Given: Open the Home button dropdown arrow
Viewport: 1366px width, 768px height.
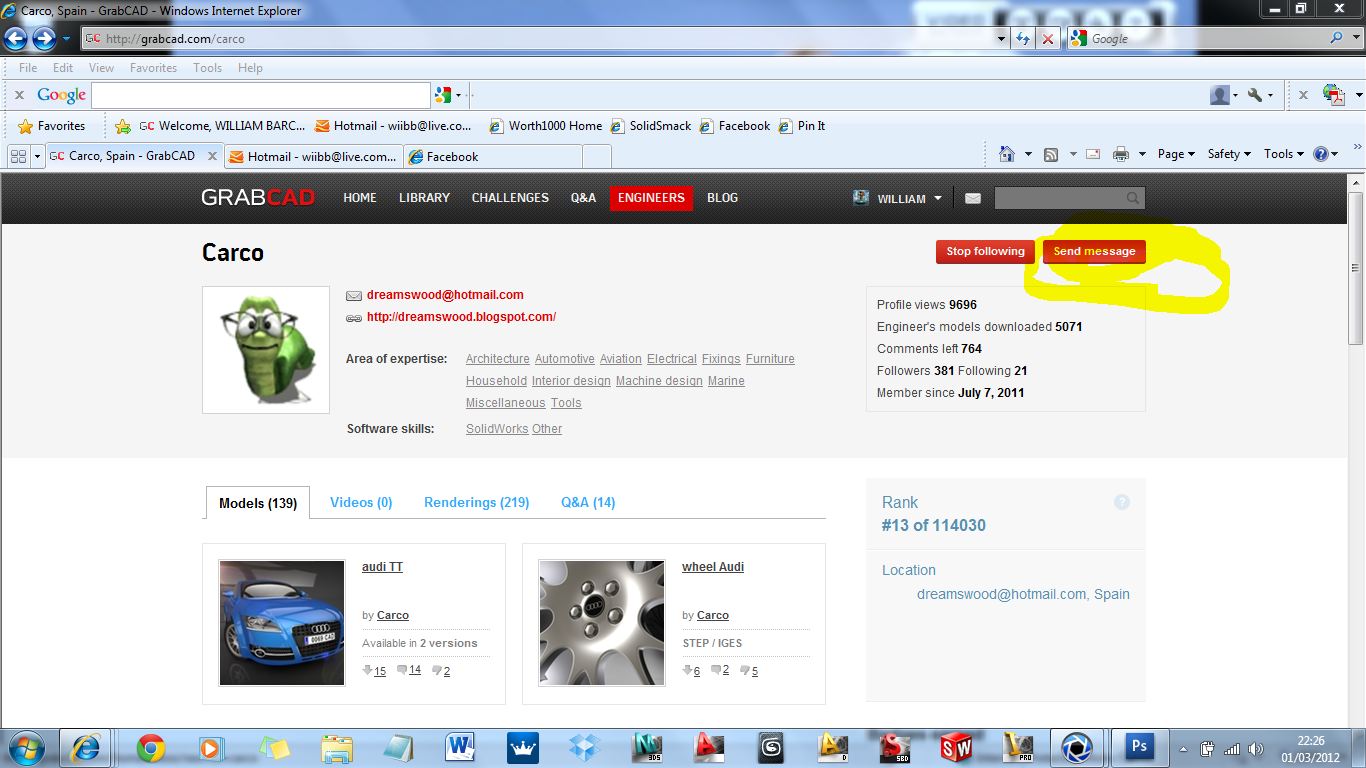Looking at the screenshot, I should point(1028,154).
